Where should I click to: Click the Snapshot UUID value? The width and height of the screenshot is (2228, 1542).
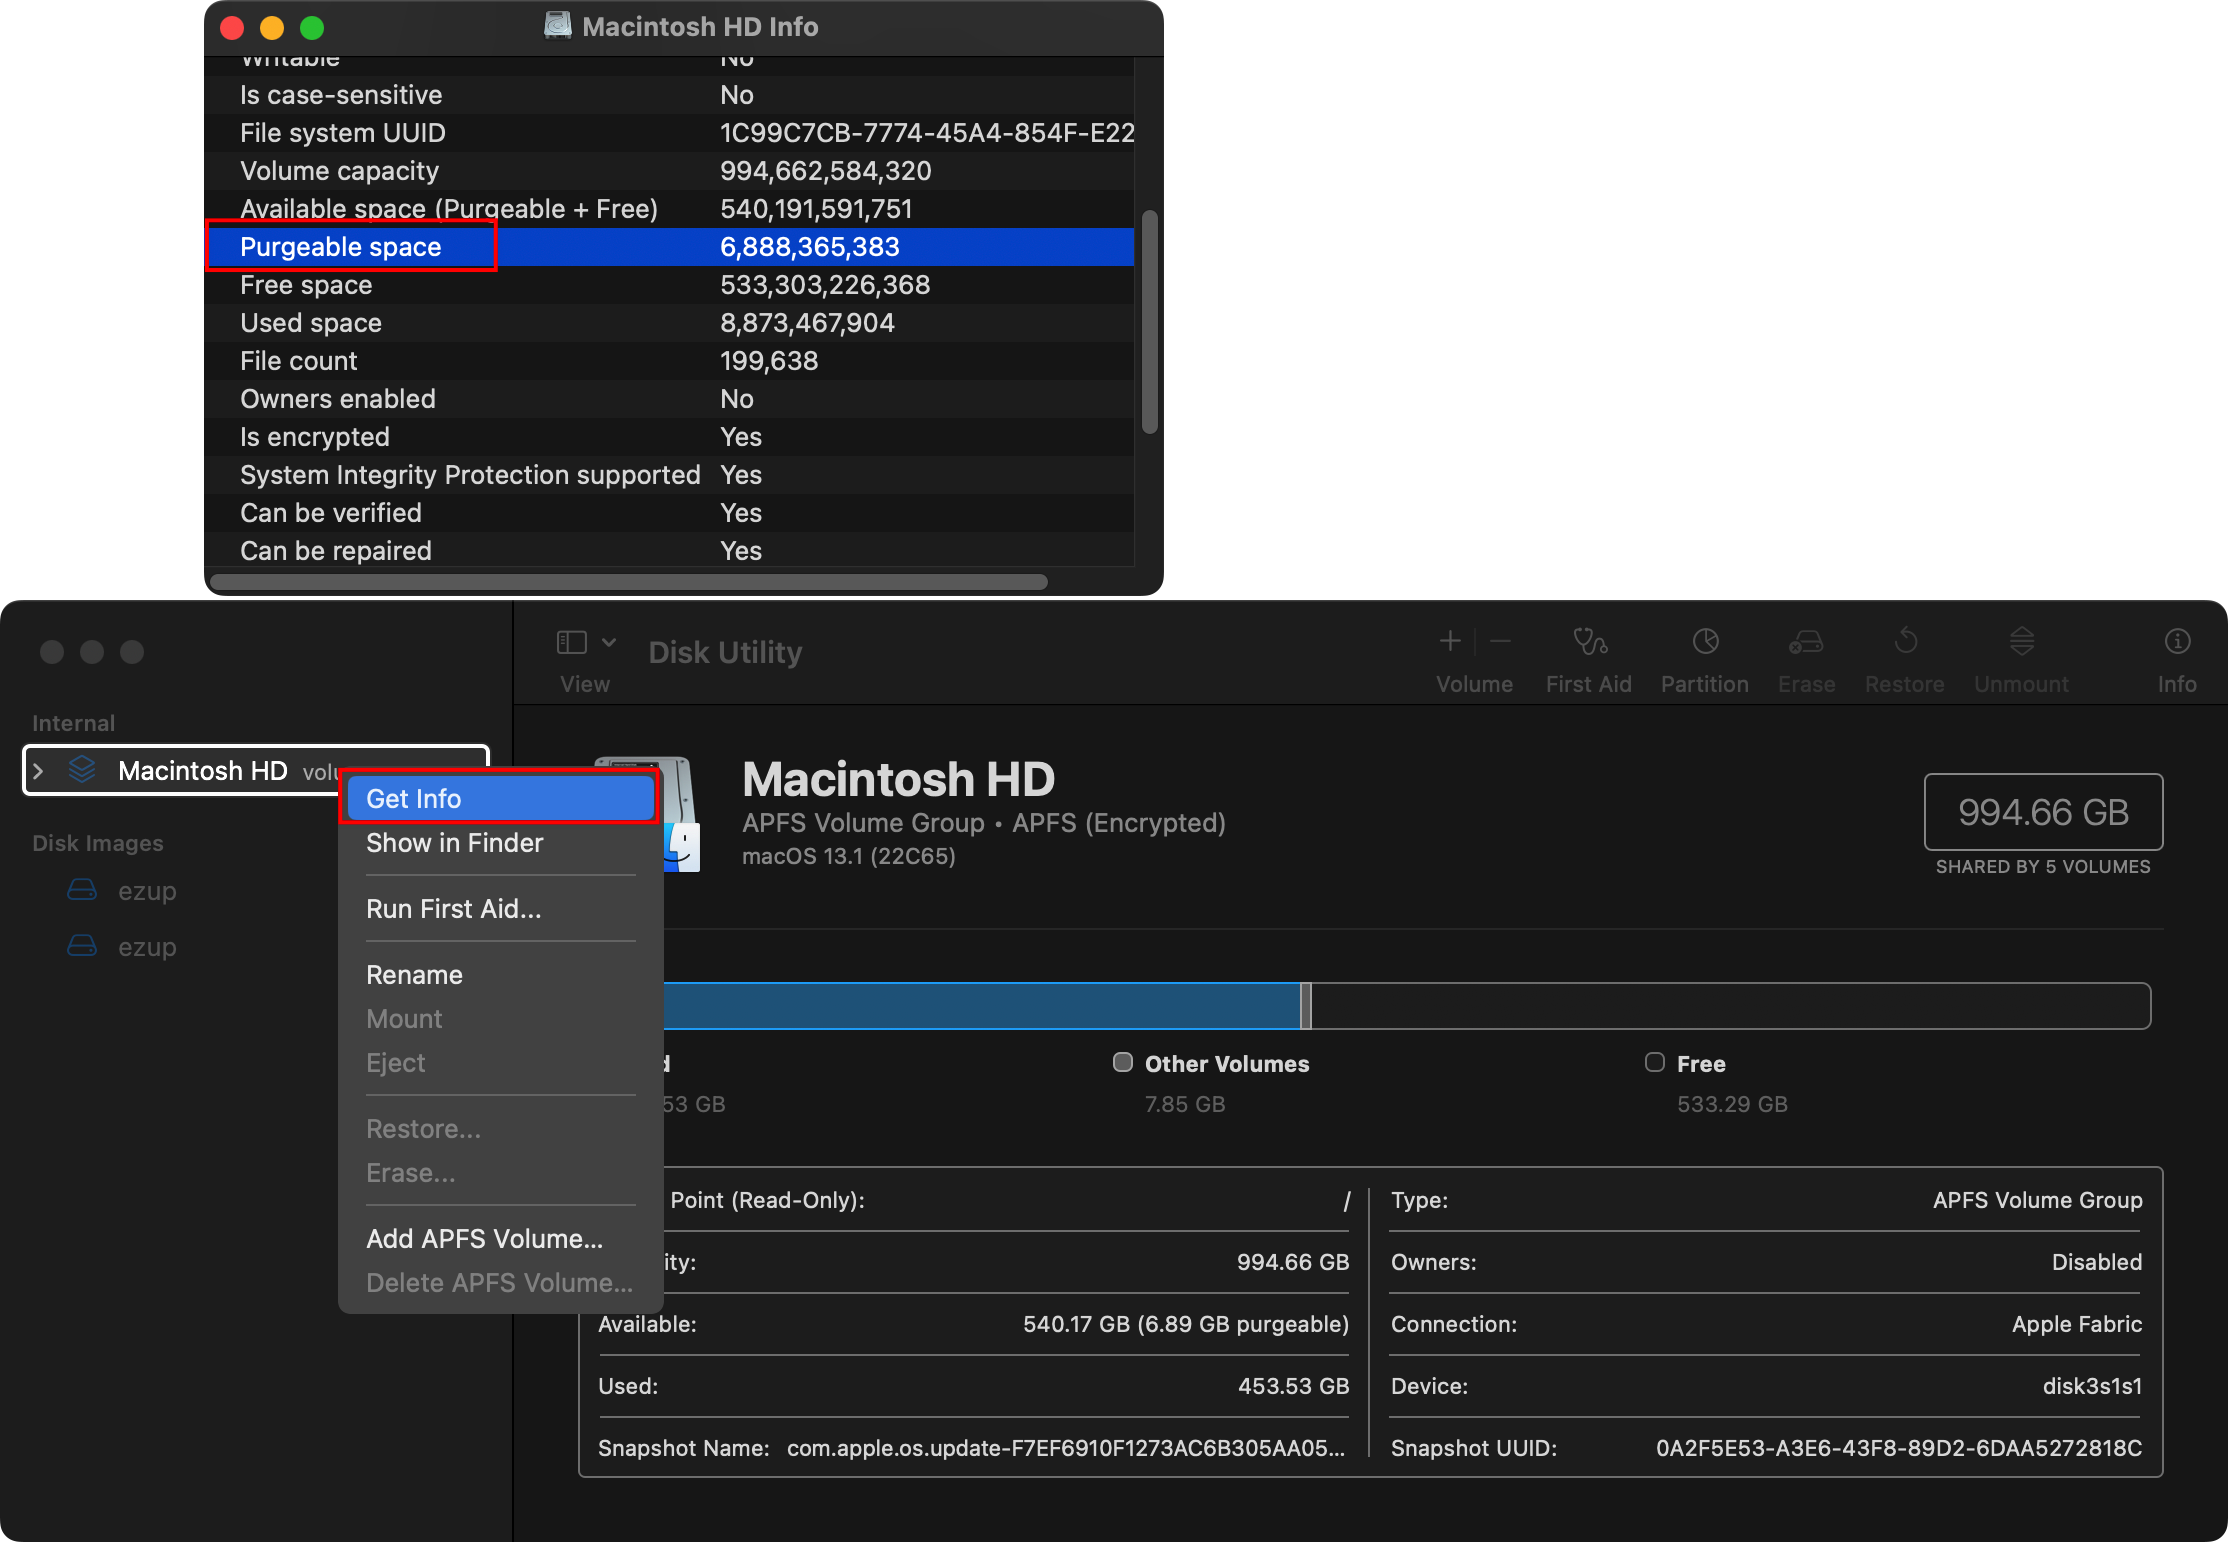click(x=1899, y=1448)
